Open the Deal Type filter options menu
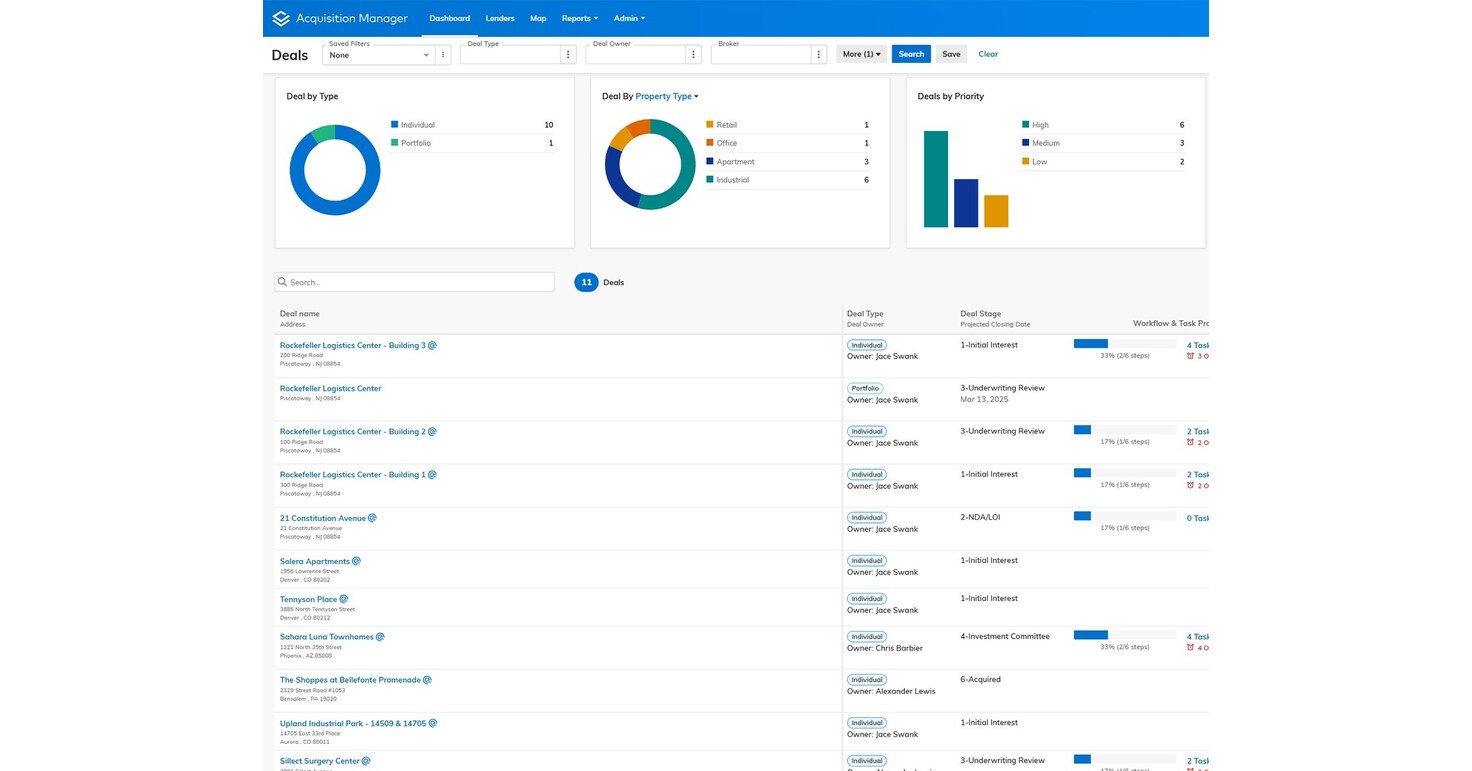Image resolution: width=1472 pixels, height=771 pixels. click(568, 55)
